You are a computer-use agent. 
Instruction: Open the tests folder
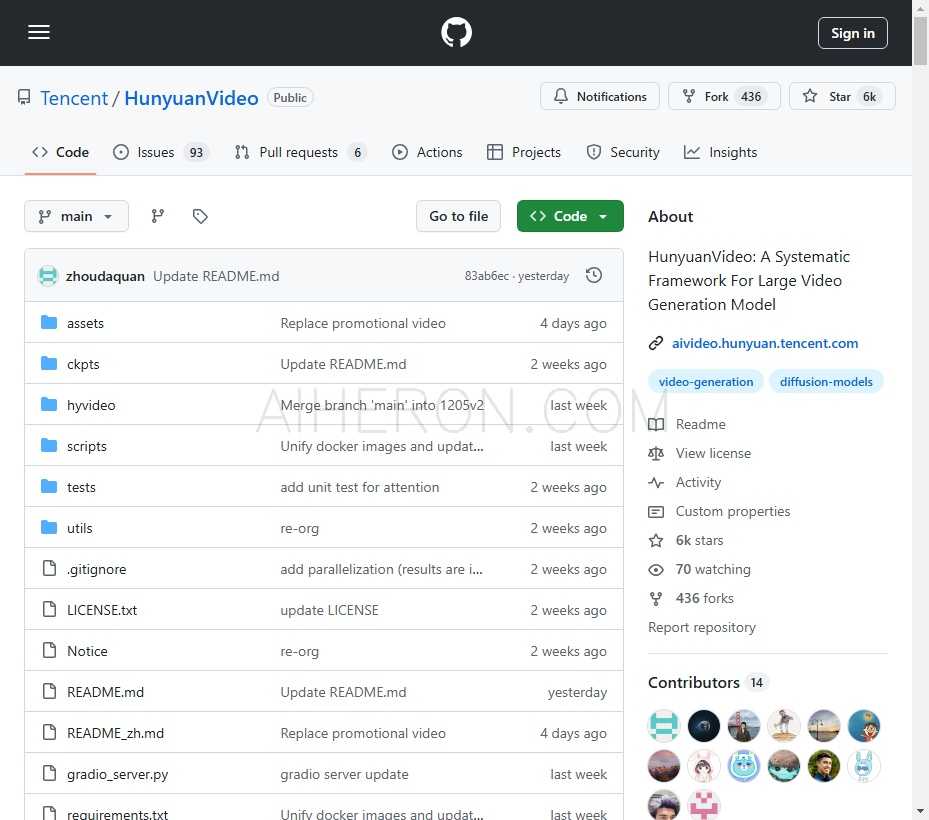click(81, 487)
